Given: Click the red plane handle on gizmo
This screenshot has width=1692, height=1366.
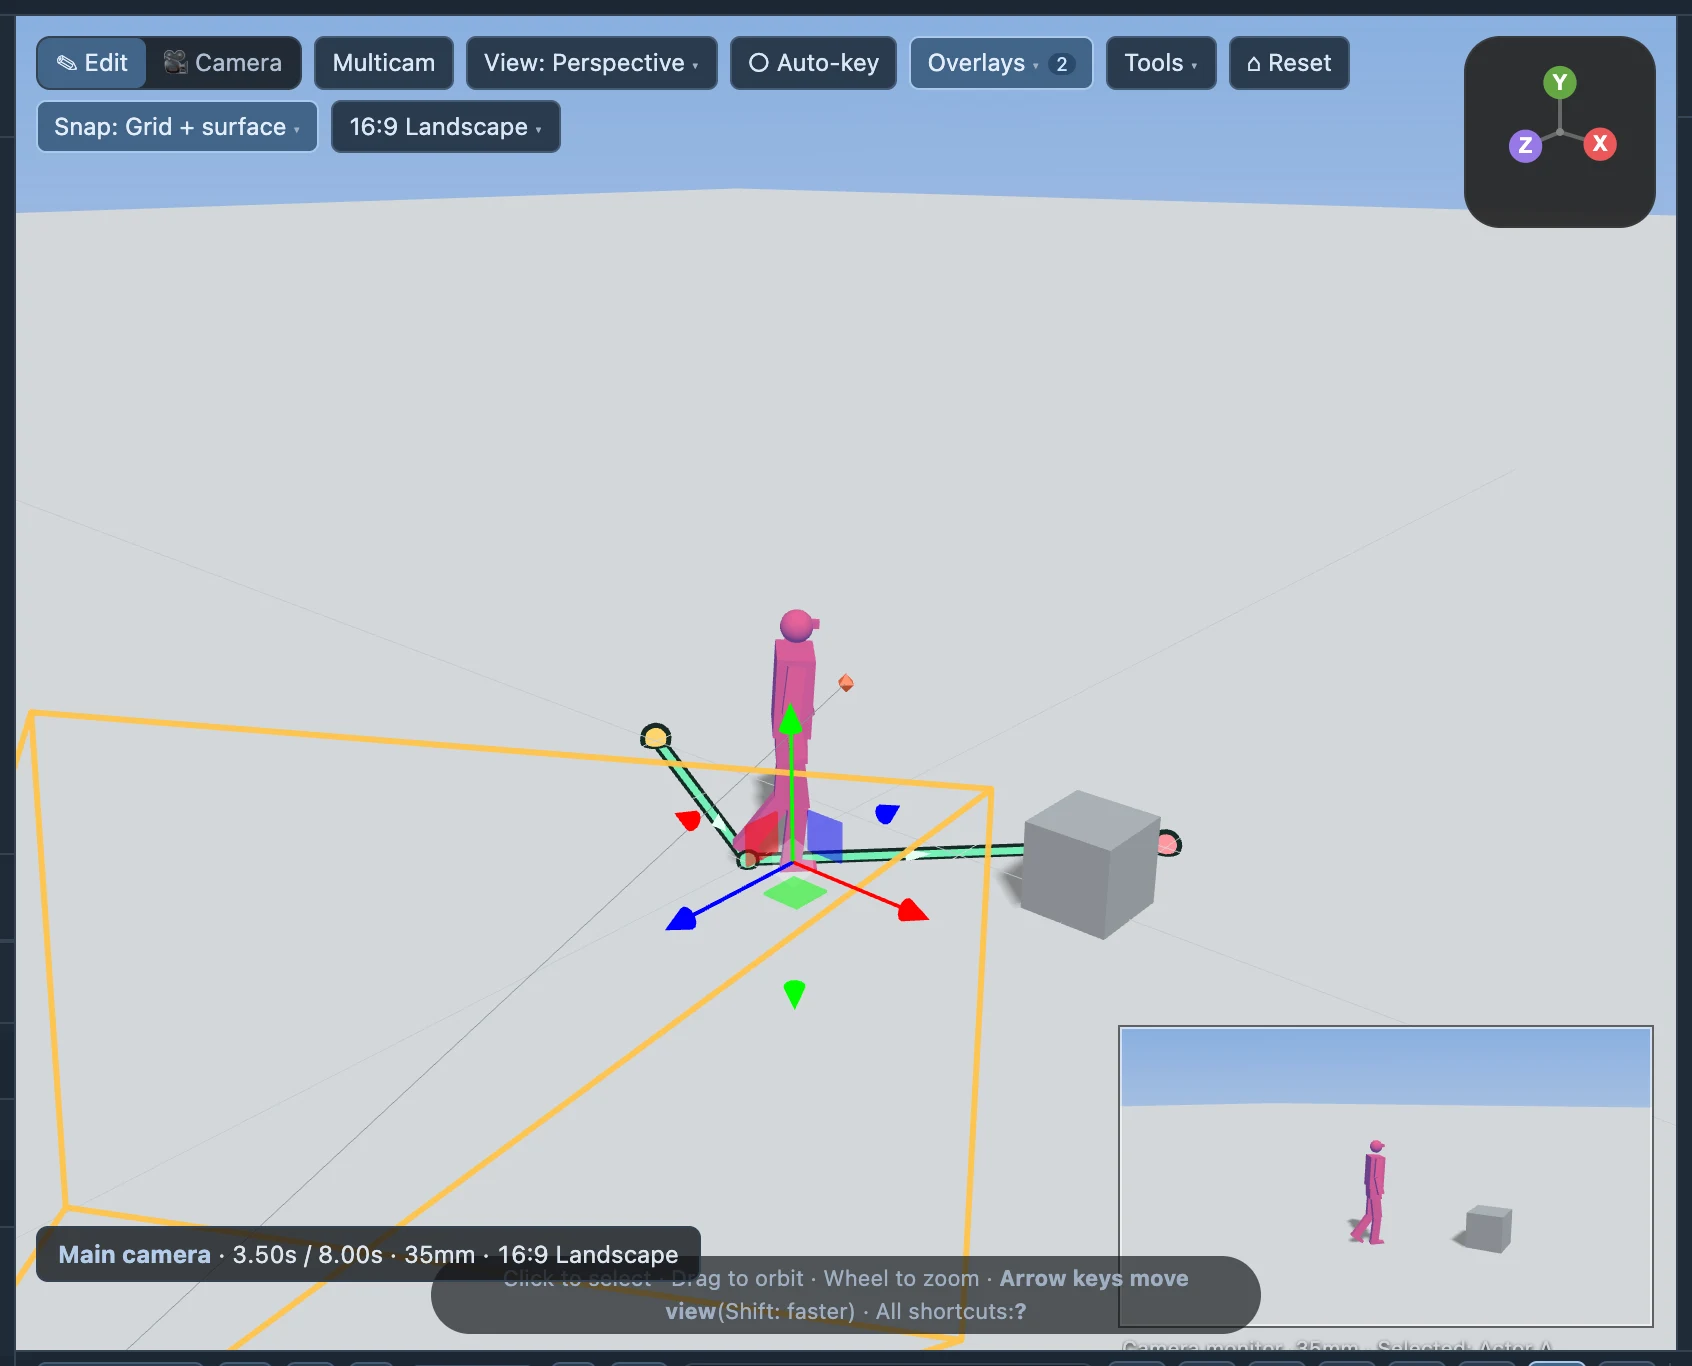Looking at the screenshot, I should point(760,836).
